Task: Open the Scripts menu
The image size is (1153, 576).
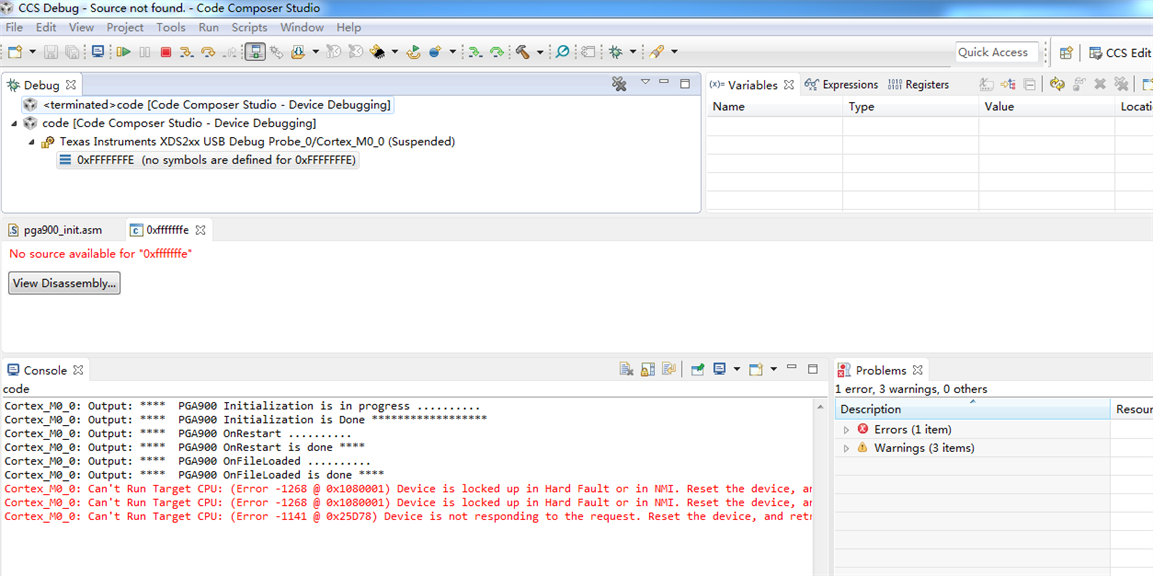Action: [x=249, y=27]
